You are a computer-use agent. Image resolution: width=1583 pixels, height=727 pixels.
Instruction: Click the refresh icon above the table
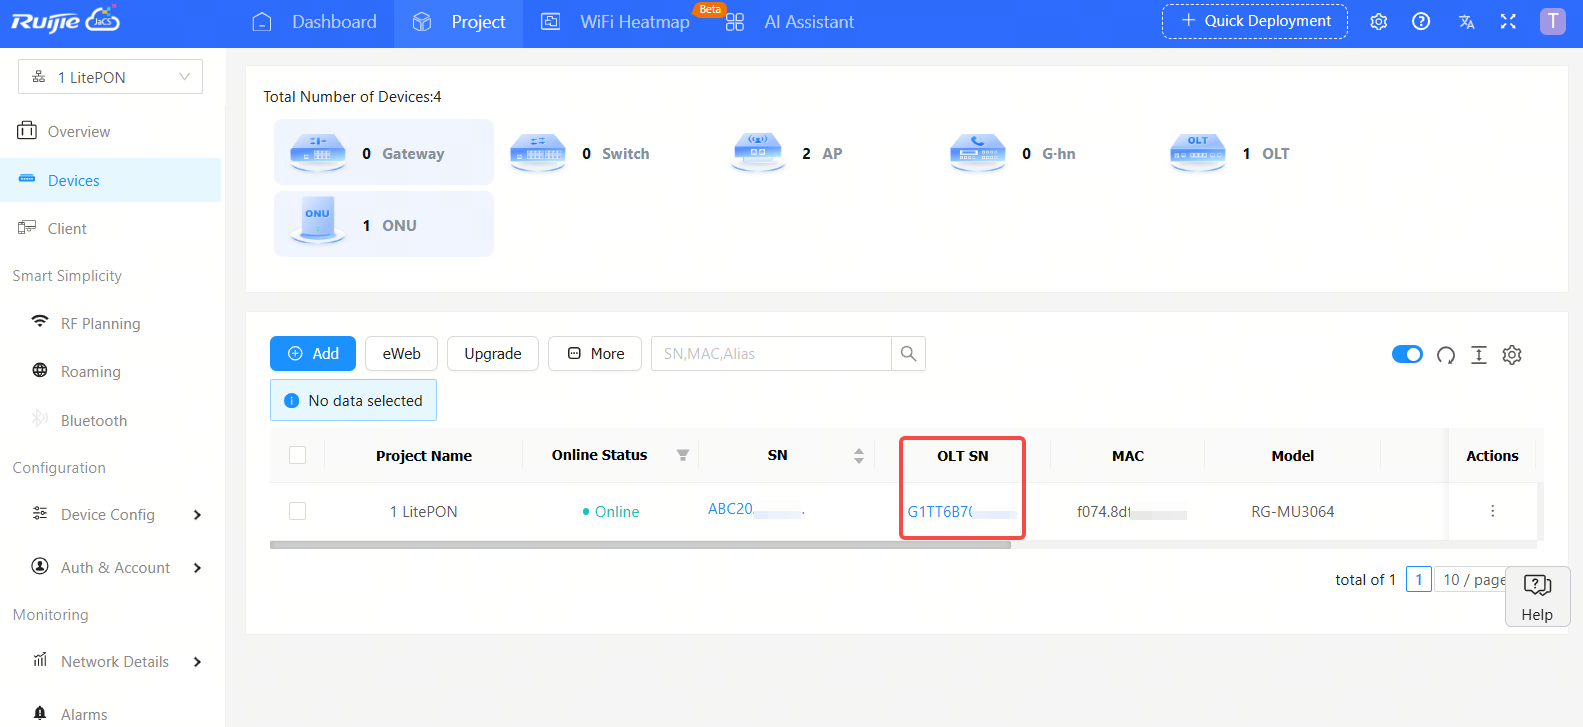[x=1445, y=355]
